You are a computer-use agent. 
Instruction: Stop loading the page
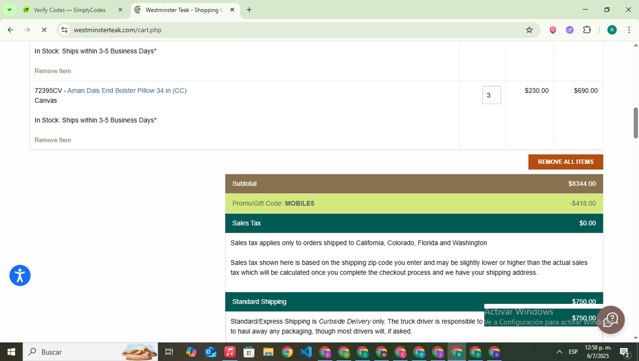tap(44, 30)
